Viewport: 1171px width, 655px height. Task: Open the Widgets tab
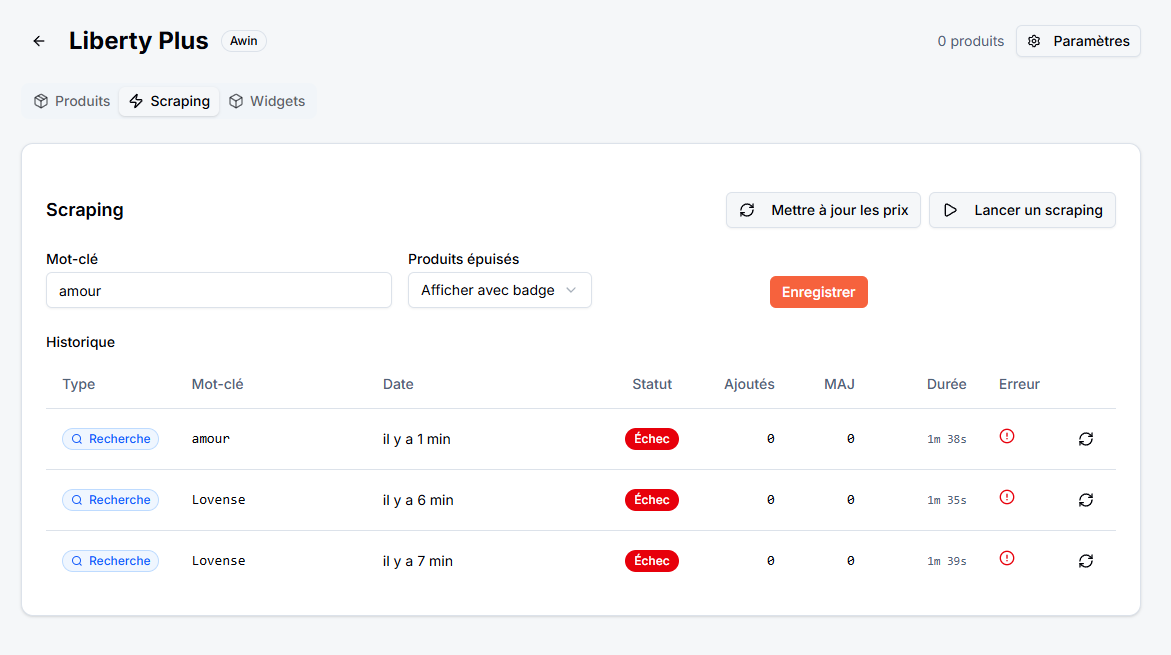[x=267, y=101]
